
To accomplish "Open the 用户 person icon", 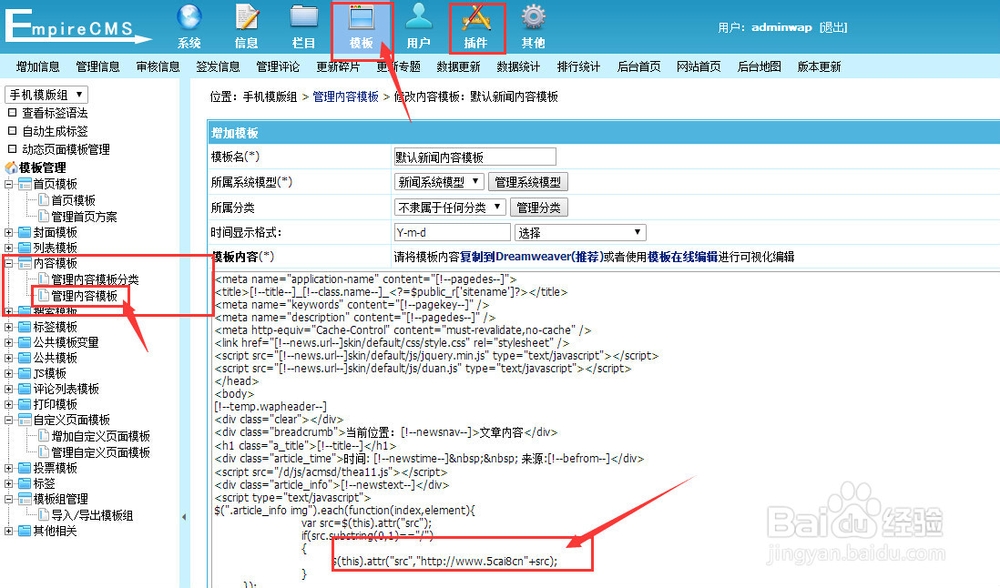I will pyautogui.click(x=418, y=18).
